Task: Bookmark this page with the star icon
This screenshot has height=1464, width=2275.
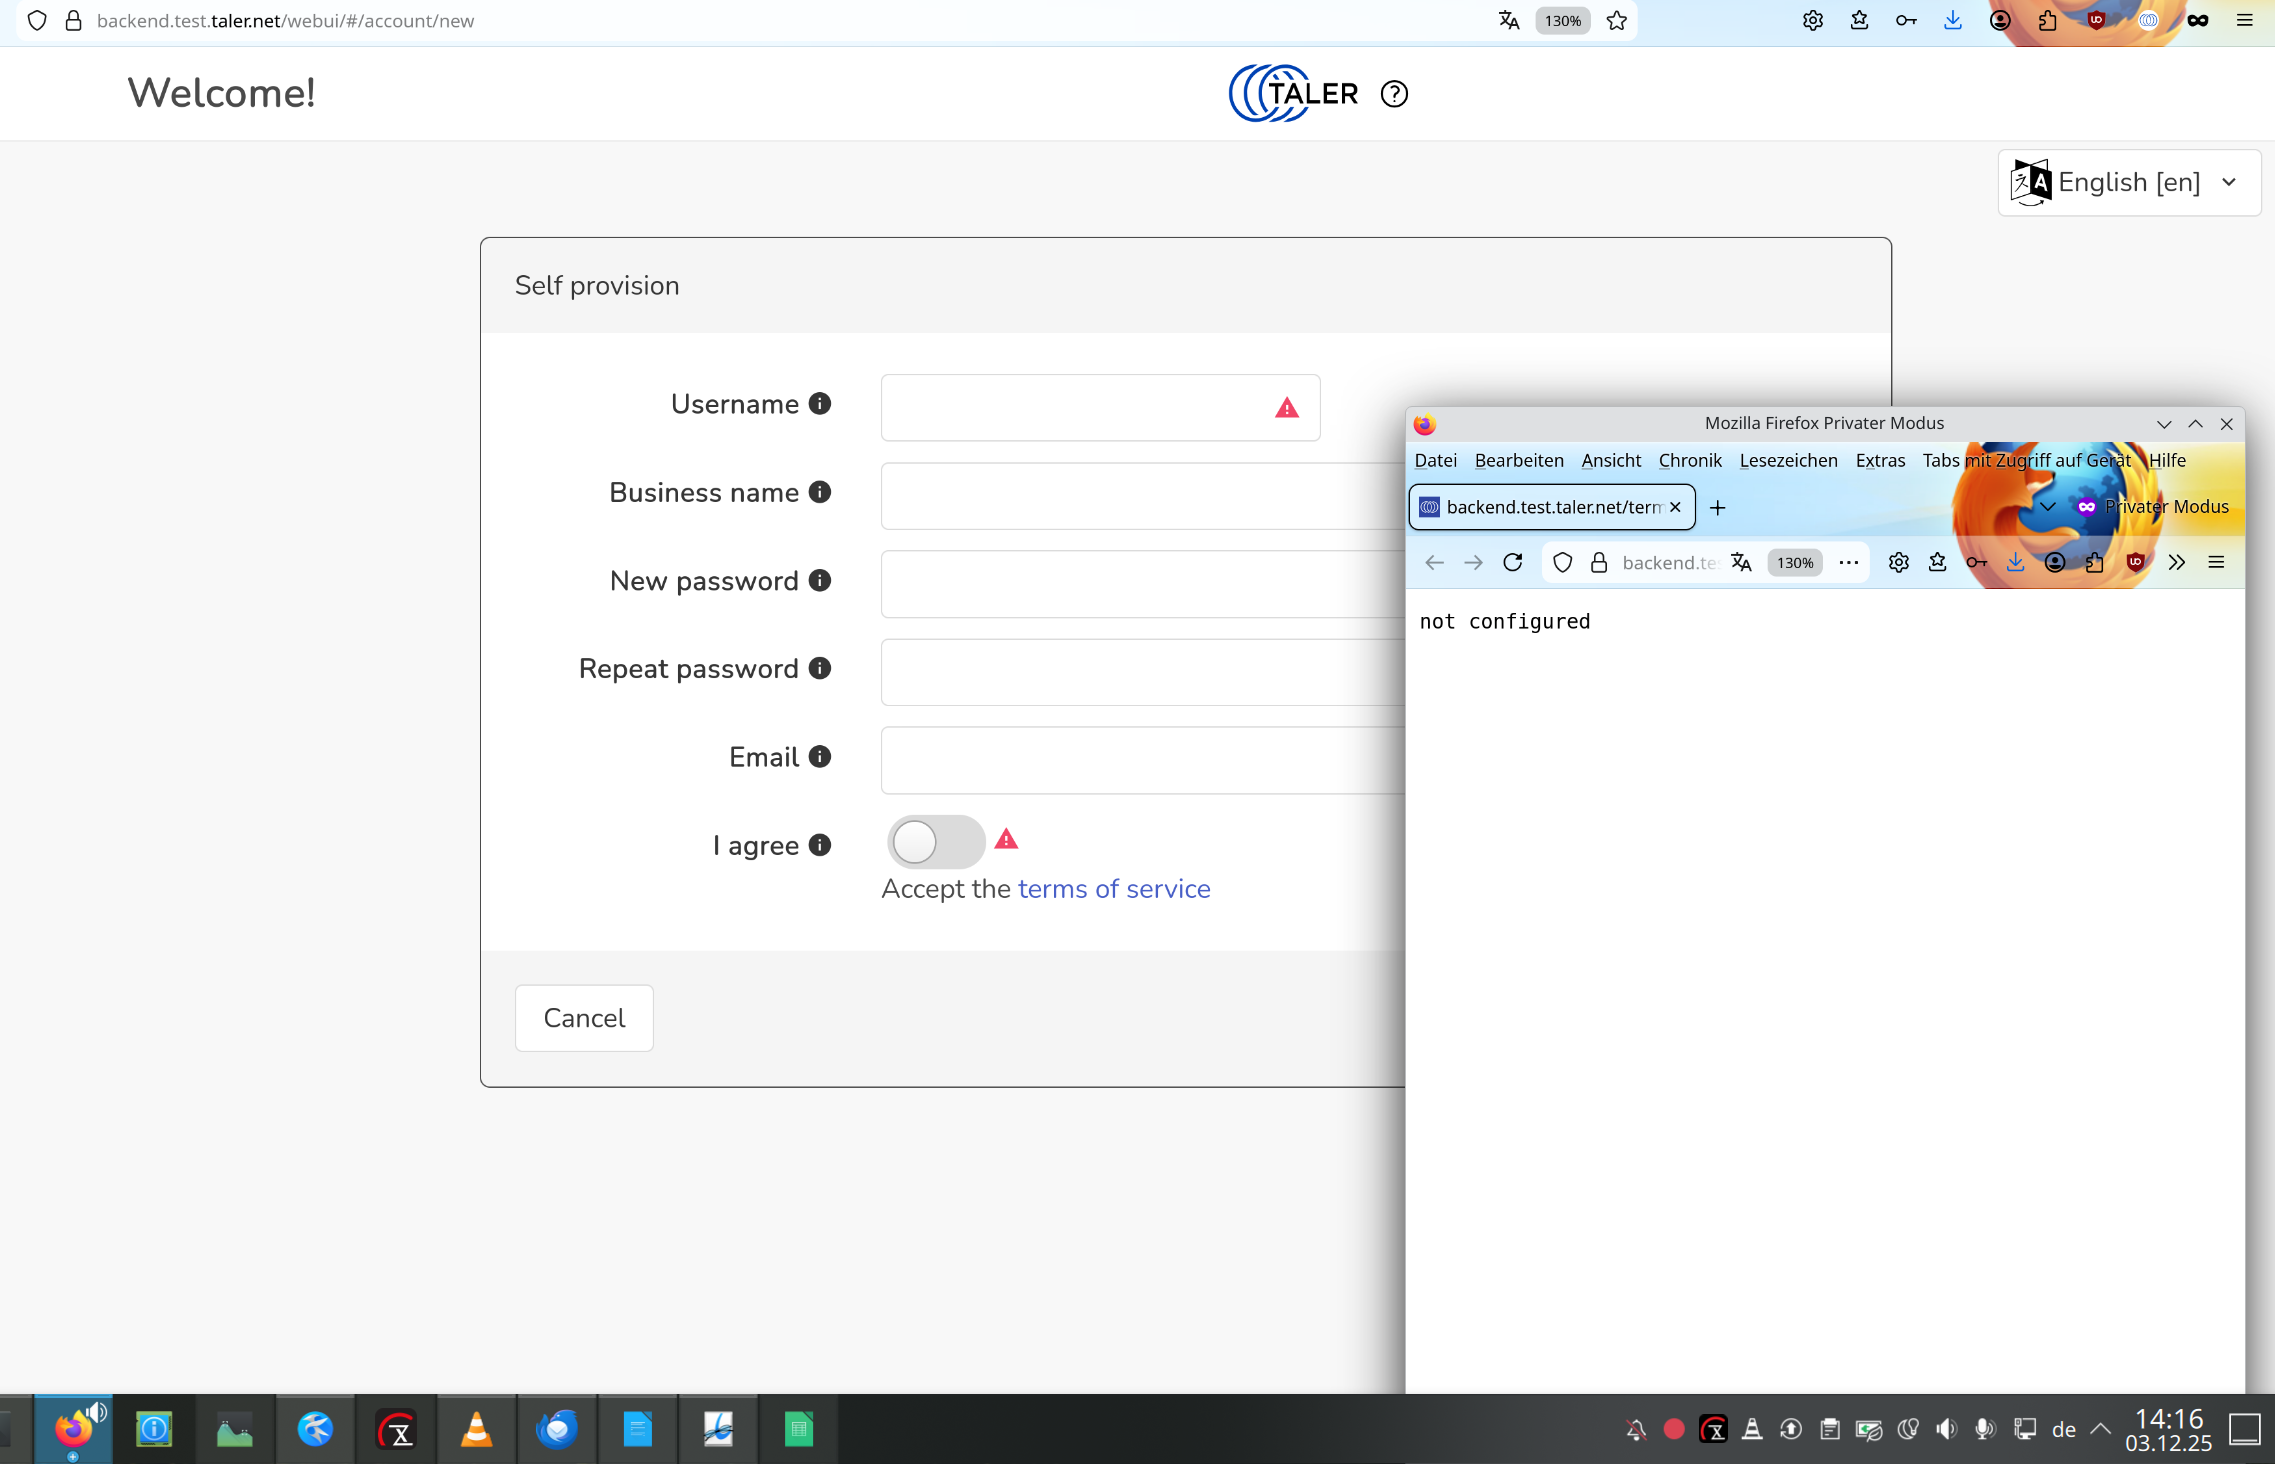Action: [1617, 21]
